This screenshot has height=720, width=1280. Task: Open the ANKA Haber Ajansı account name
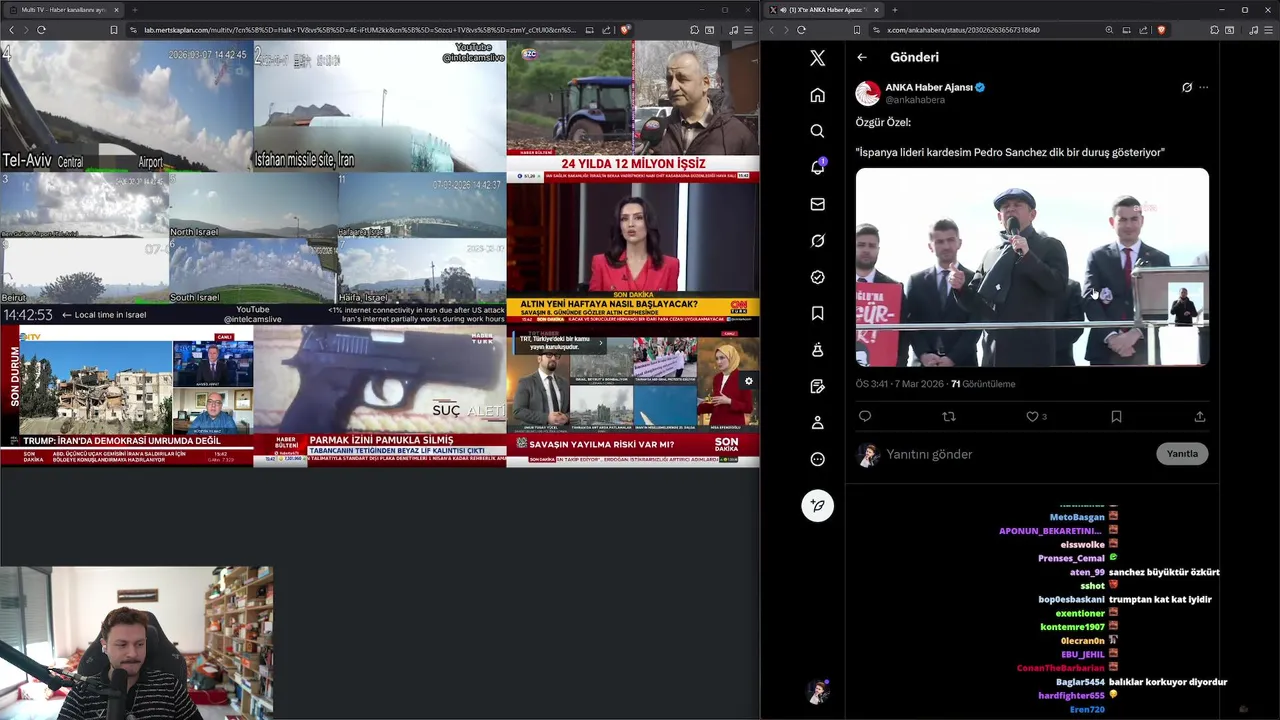[x=929, y=87]
